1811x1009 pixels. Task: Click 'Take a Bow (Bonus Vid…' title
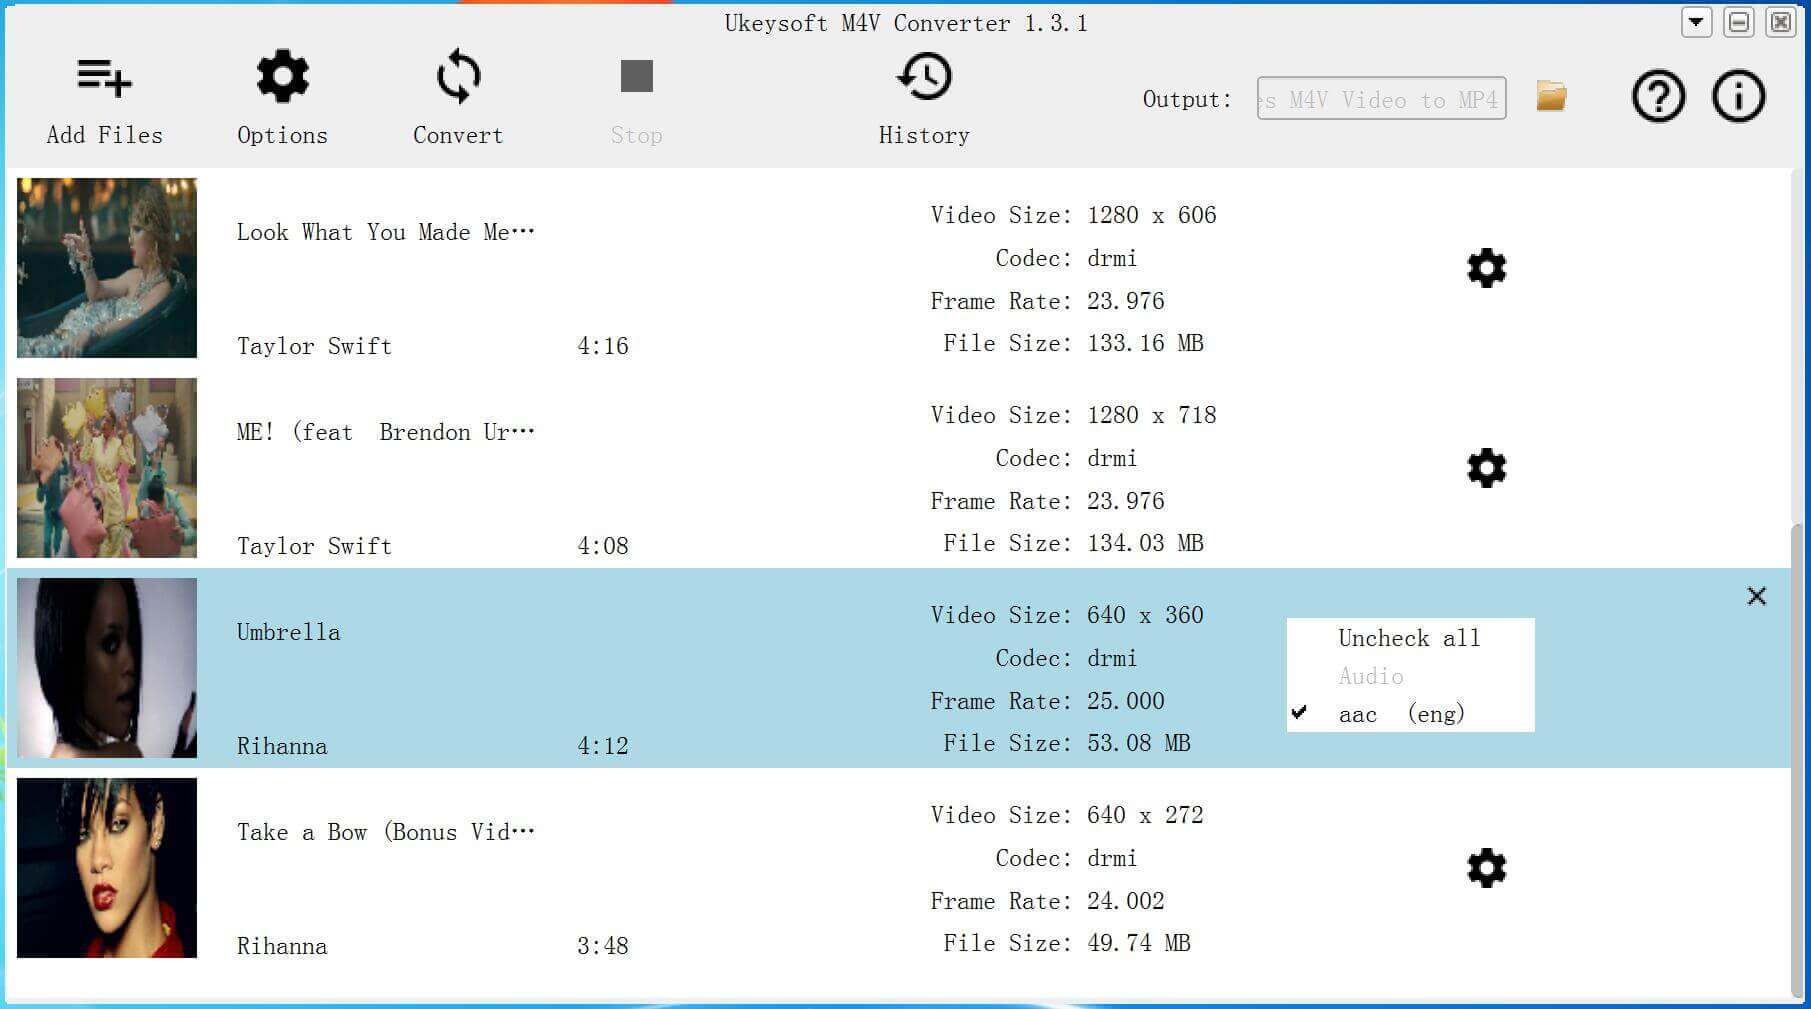[x=386, y=832]
